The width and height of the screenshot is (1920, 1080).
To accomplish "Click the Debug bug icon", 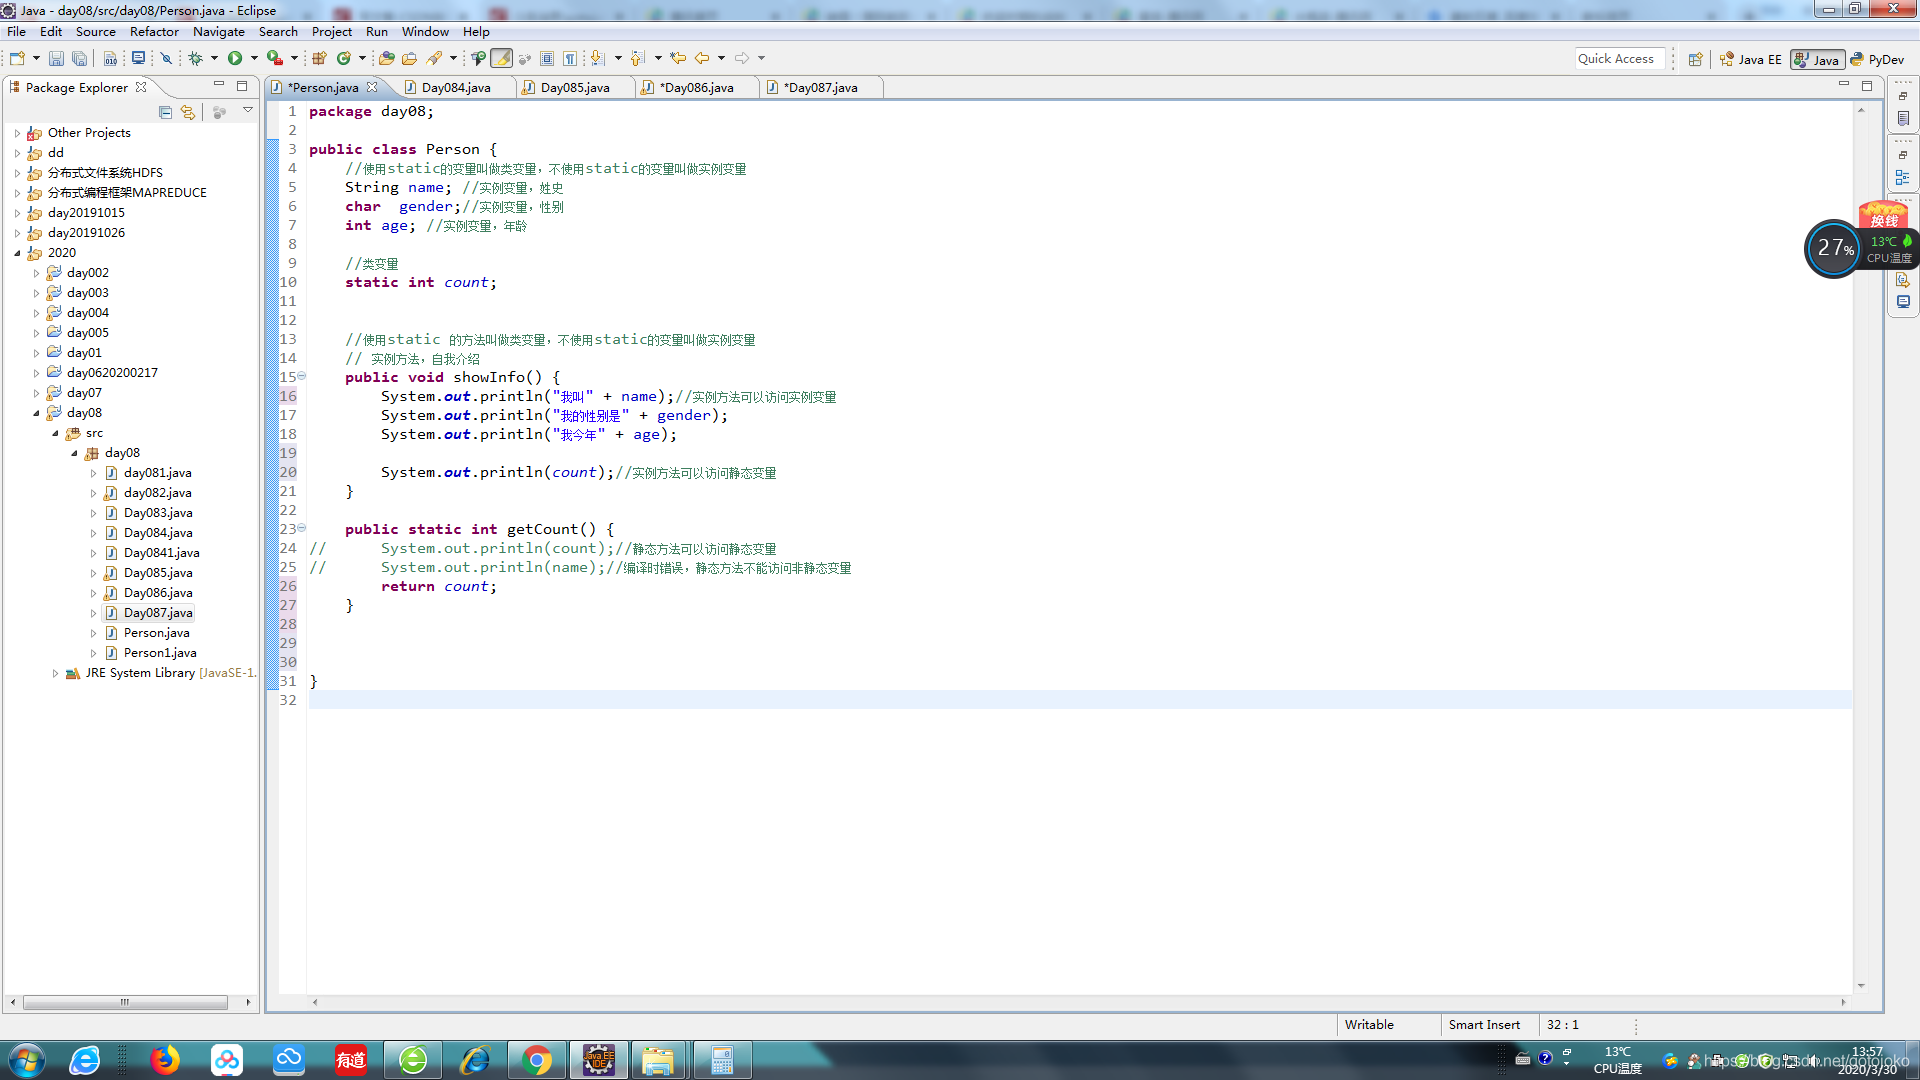I will (x=196, y=58).
